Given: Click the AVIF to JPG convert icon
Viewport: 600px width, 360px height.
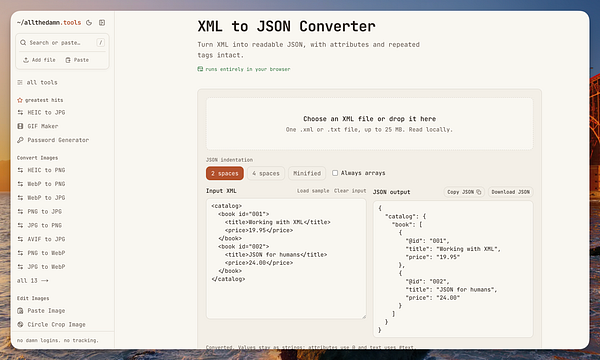Looking at the screenshot, I should coord(20,239).
